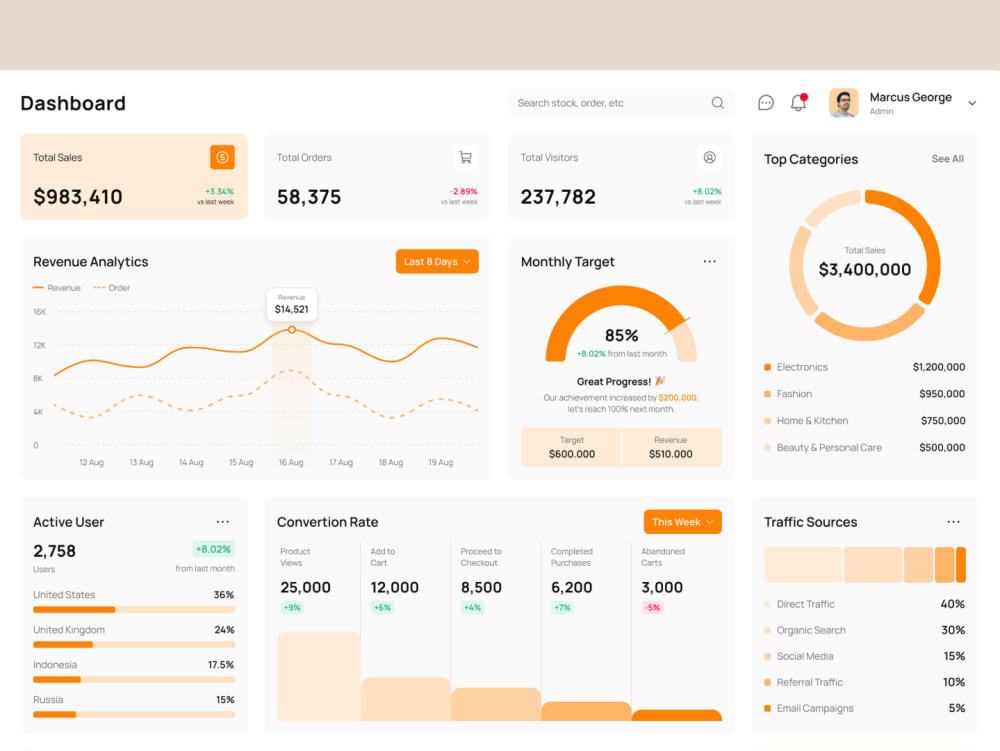The height and width of the screenshot is (751, 1000).
Task: Click the Electronics category color swatch
Action: pos(767,367)
